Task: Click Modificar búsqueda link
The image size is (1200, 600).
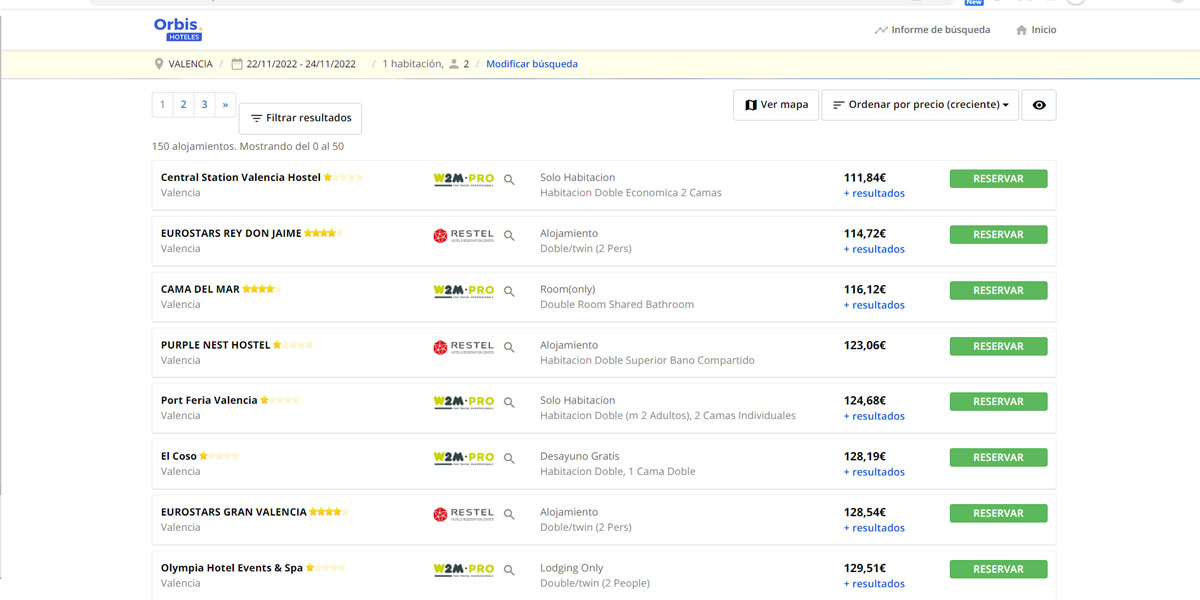Action: (532, 64)
